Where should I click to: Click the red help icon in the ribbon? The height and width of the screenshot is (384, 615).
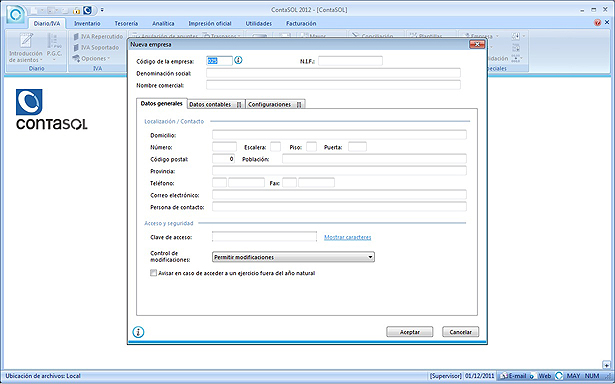pos(597,23)
